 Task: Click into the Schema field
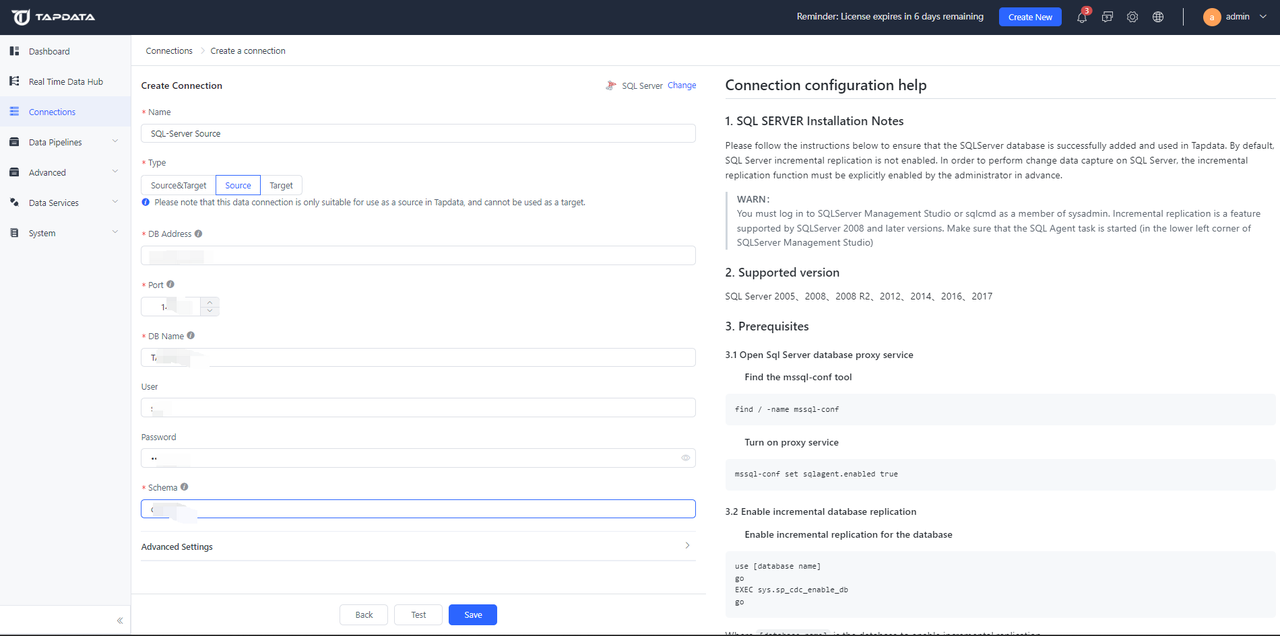click(418, 509)
